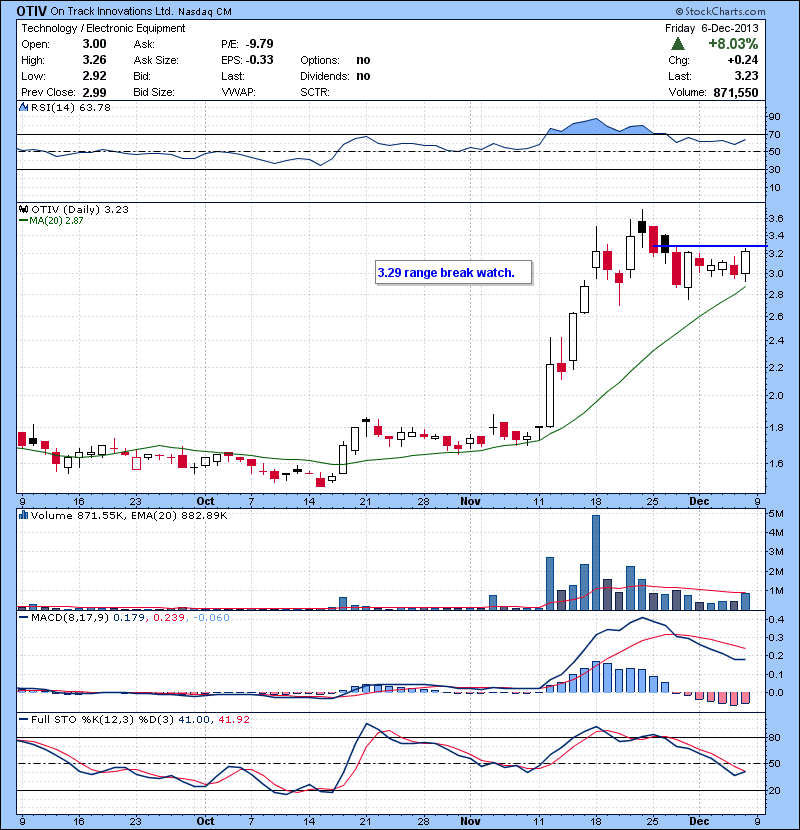Click 'Technology / Electronic Equipment' sector text
The width and height of the screenshot is (800, 830).
pyautogui.click(x=103, y=28)
